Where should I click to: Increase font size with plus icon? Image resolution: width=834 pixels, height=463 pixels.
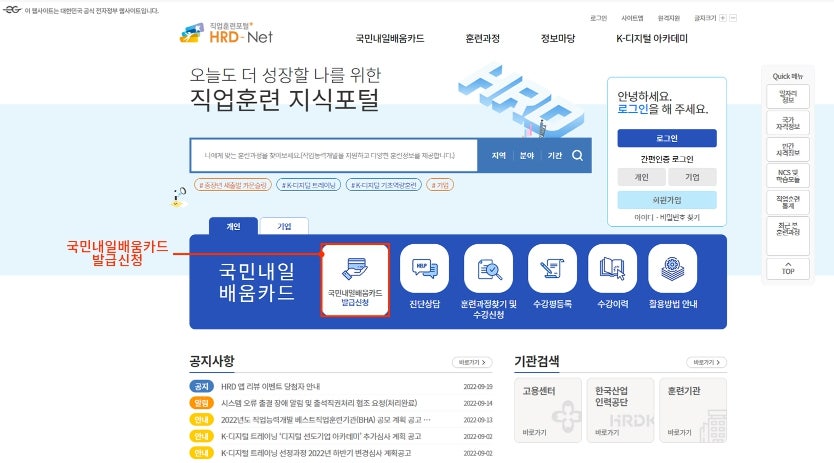(722, 18)
